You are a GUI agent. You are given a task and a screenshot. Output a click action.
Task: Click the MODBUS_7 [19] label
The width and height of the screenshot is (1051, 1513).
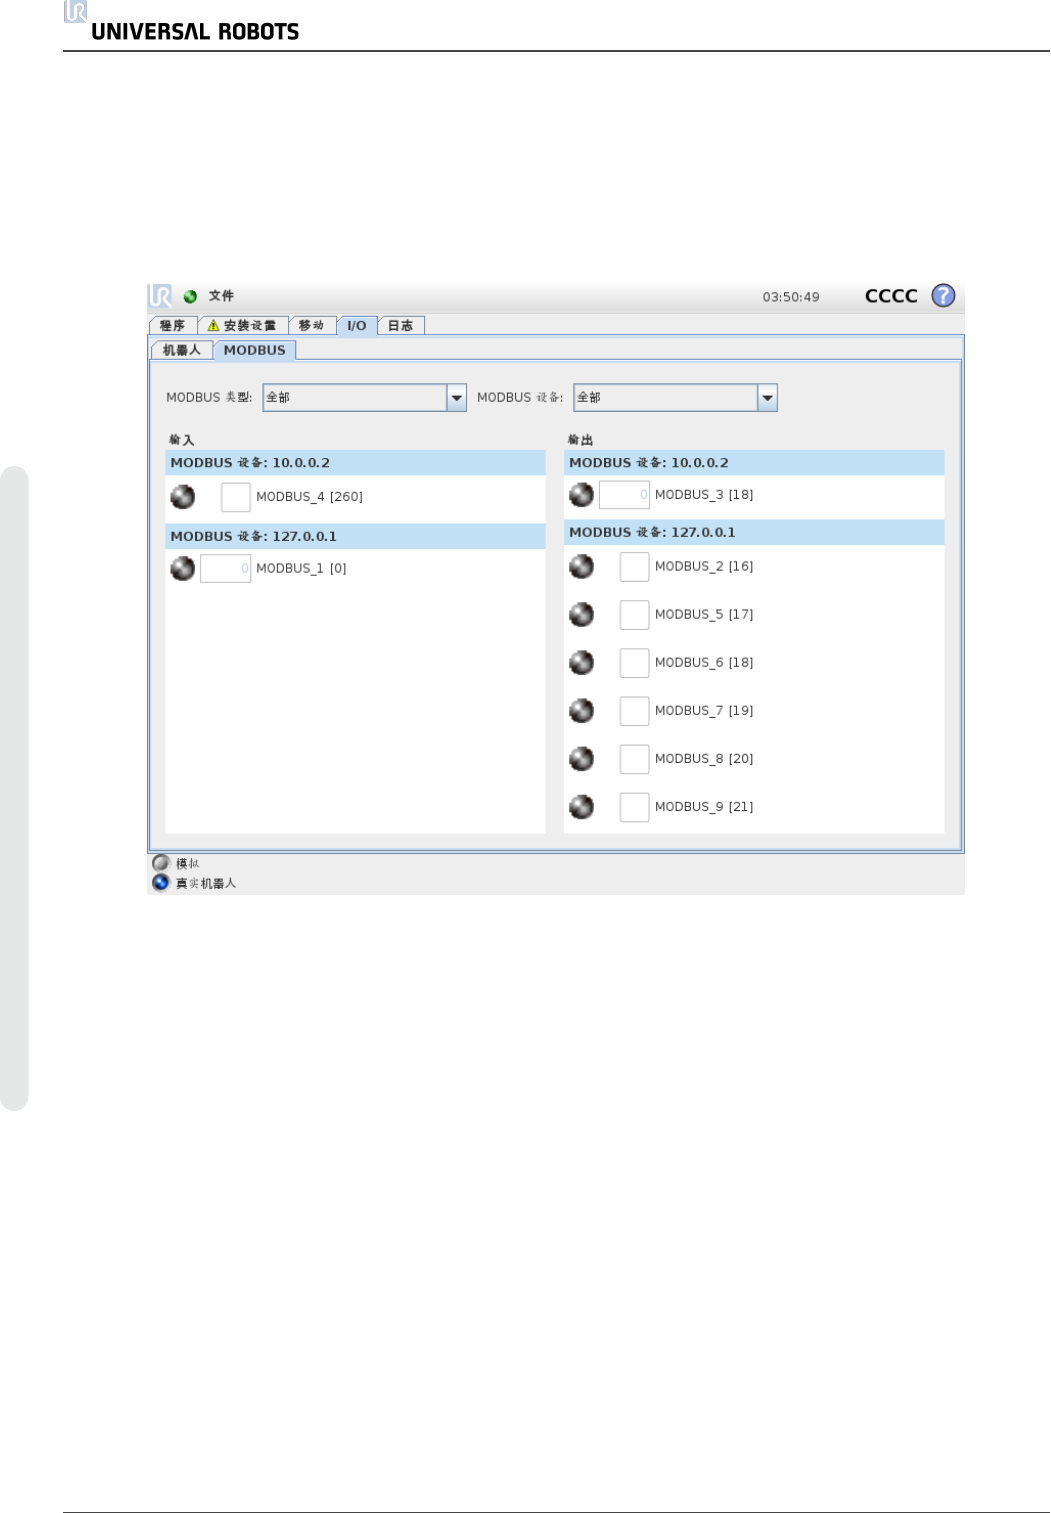pos(704,711)
